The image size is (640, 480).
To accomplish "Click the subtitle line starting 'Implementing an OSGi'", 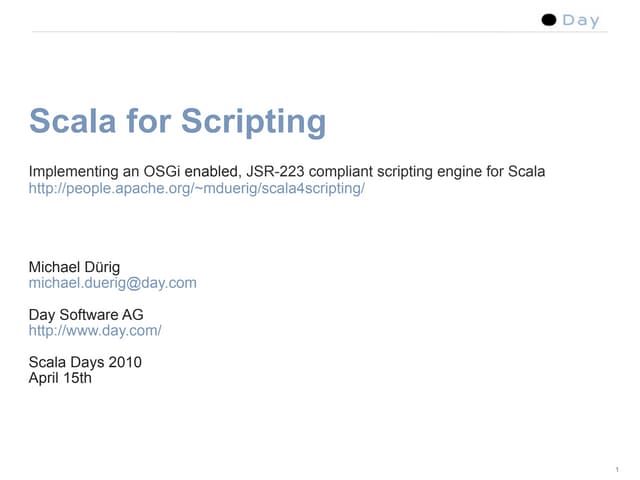I will coord(286,172).
